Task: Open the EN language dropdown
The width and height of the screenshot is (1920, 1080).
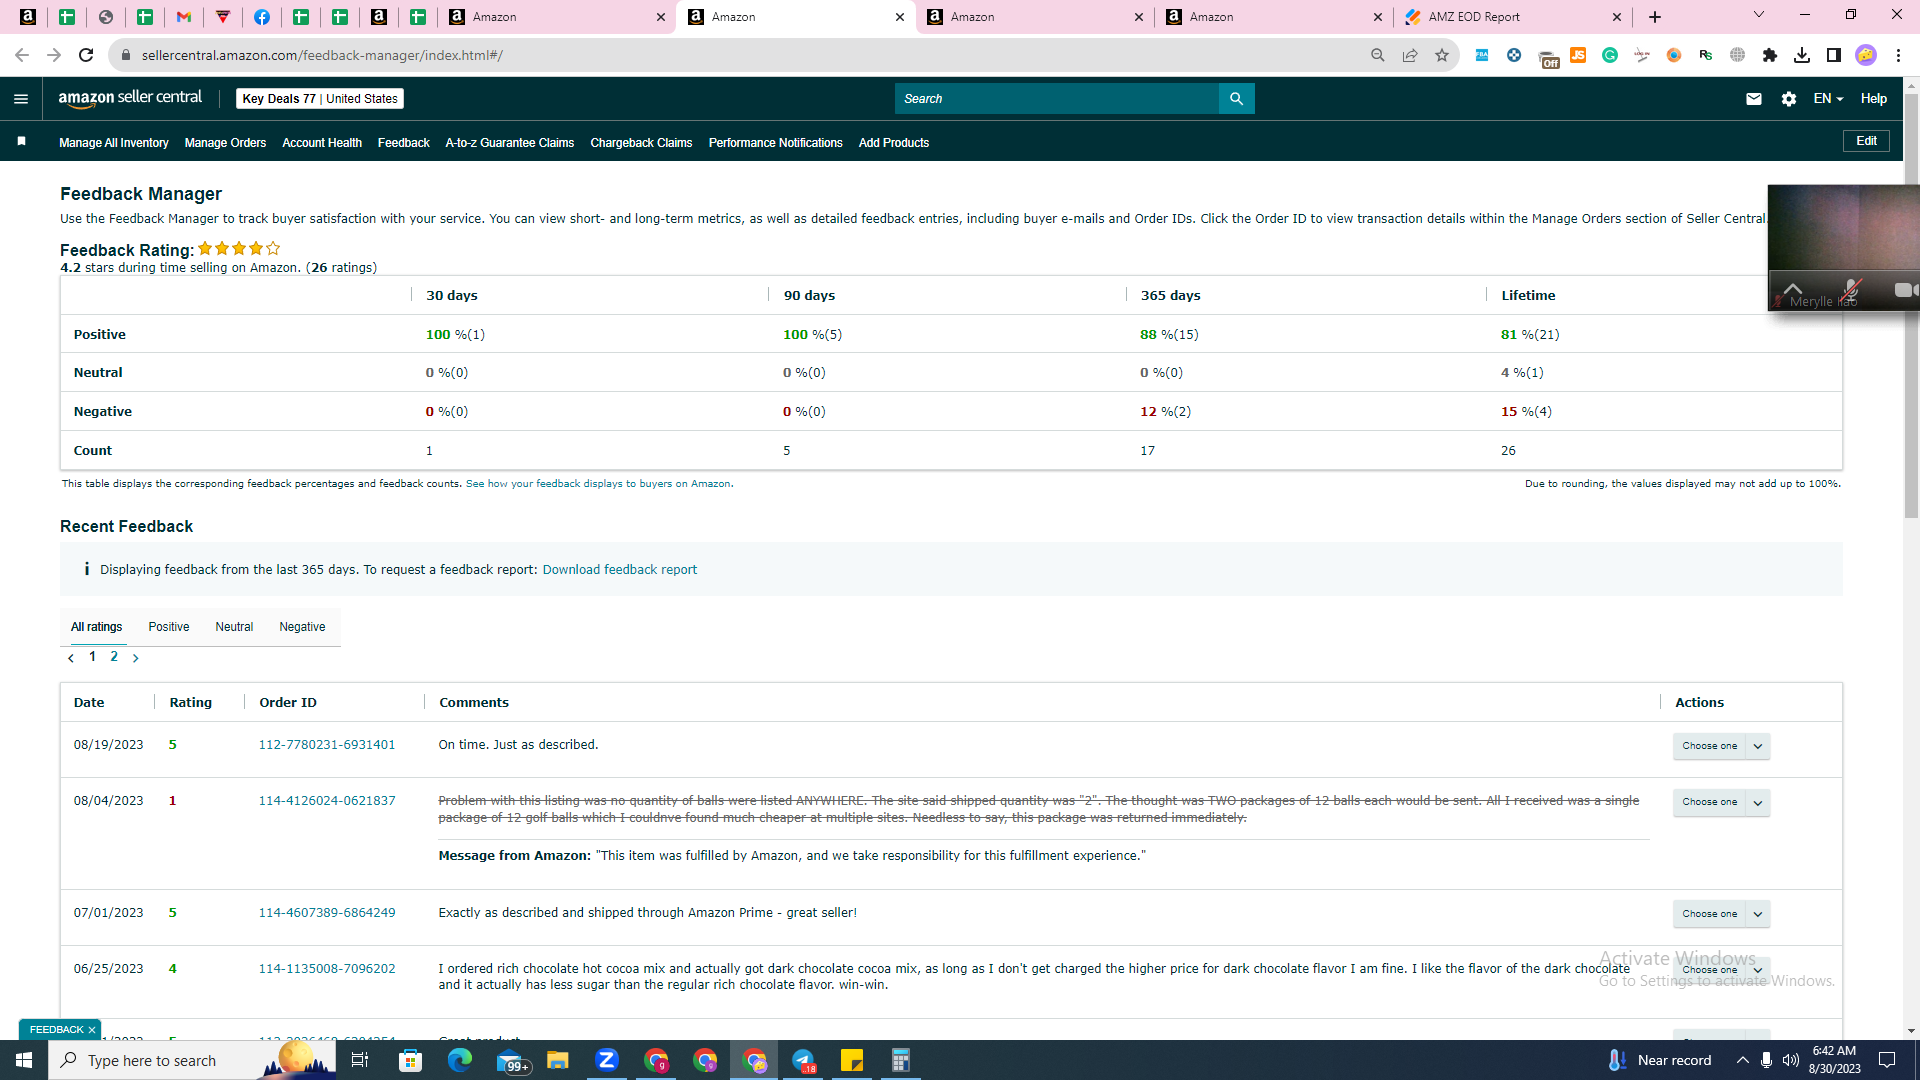Action: [1828, 99]
